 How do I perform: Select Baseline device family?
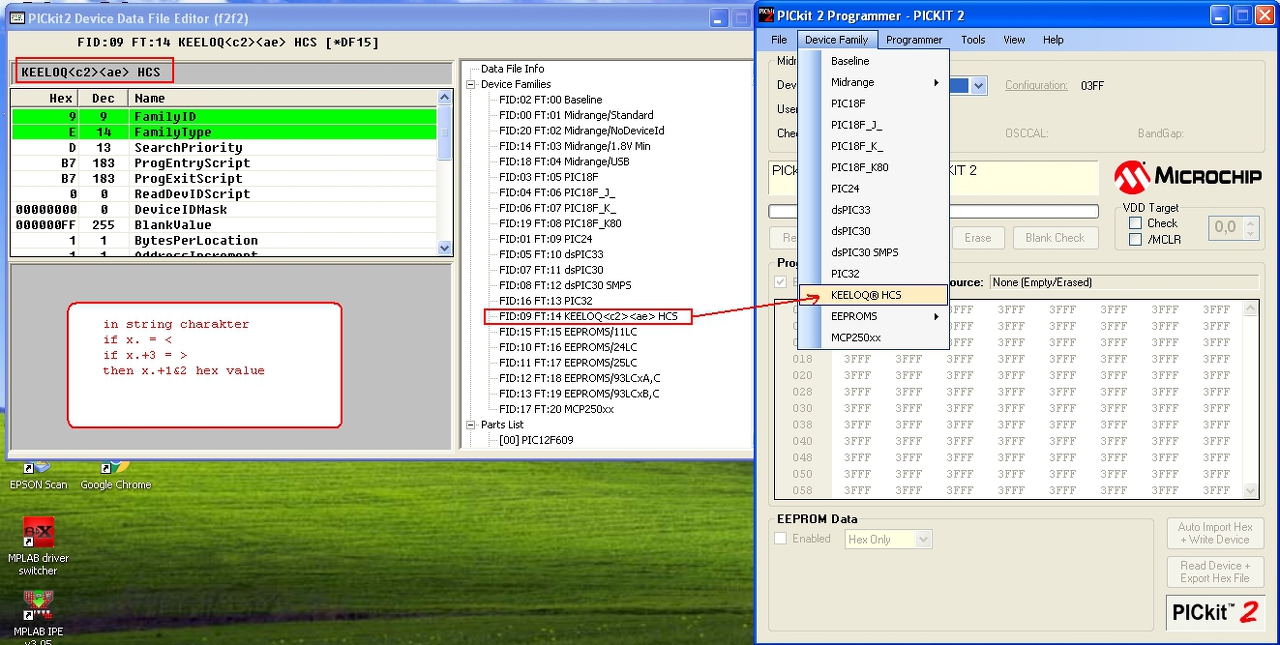pyautogui.click(x=873, y=61)
